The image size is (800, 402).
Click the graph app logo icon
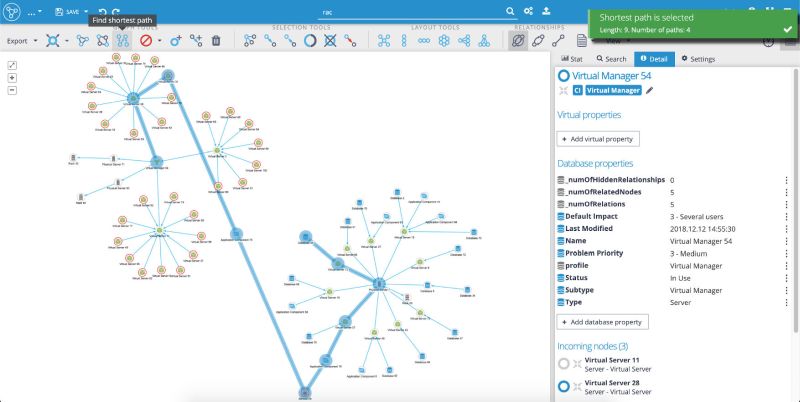(x=11, y=11)
